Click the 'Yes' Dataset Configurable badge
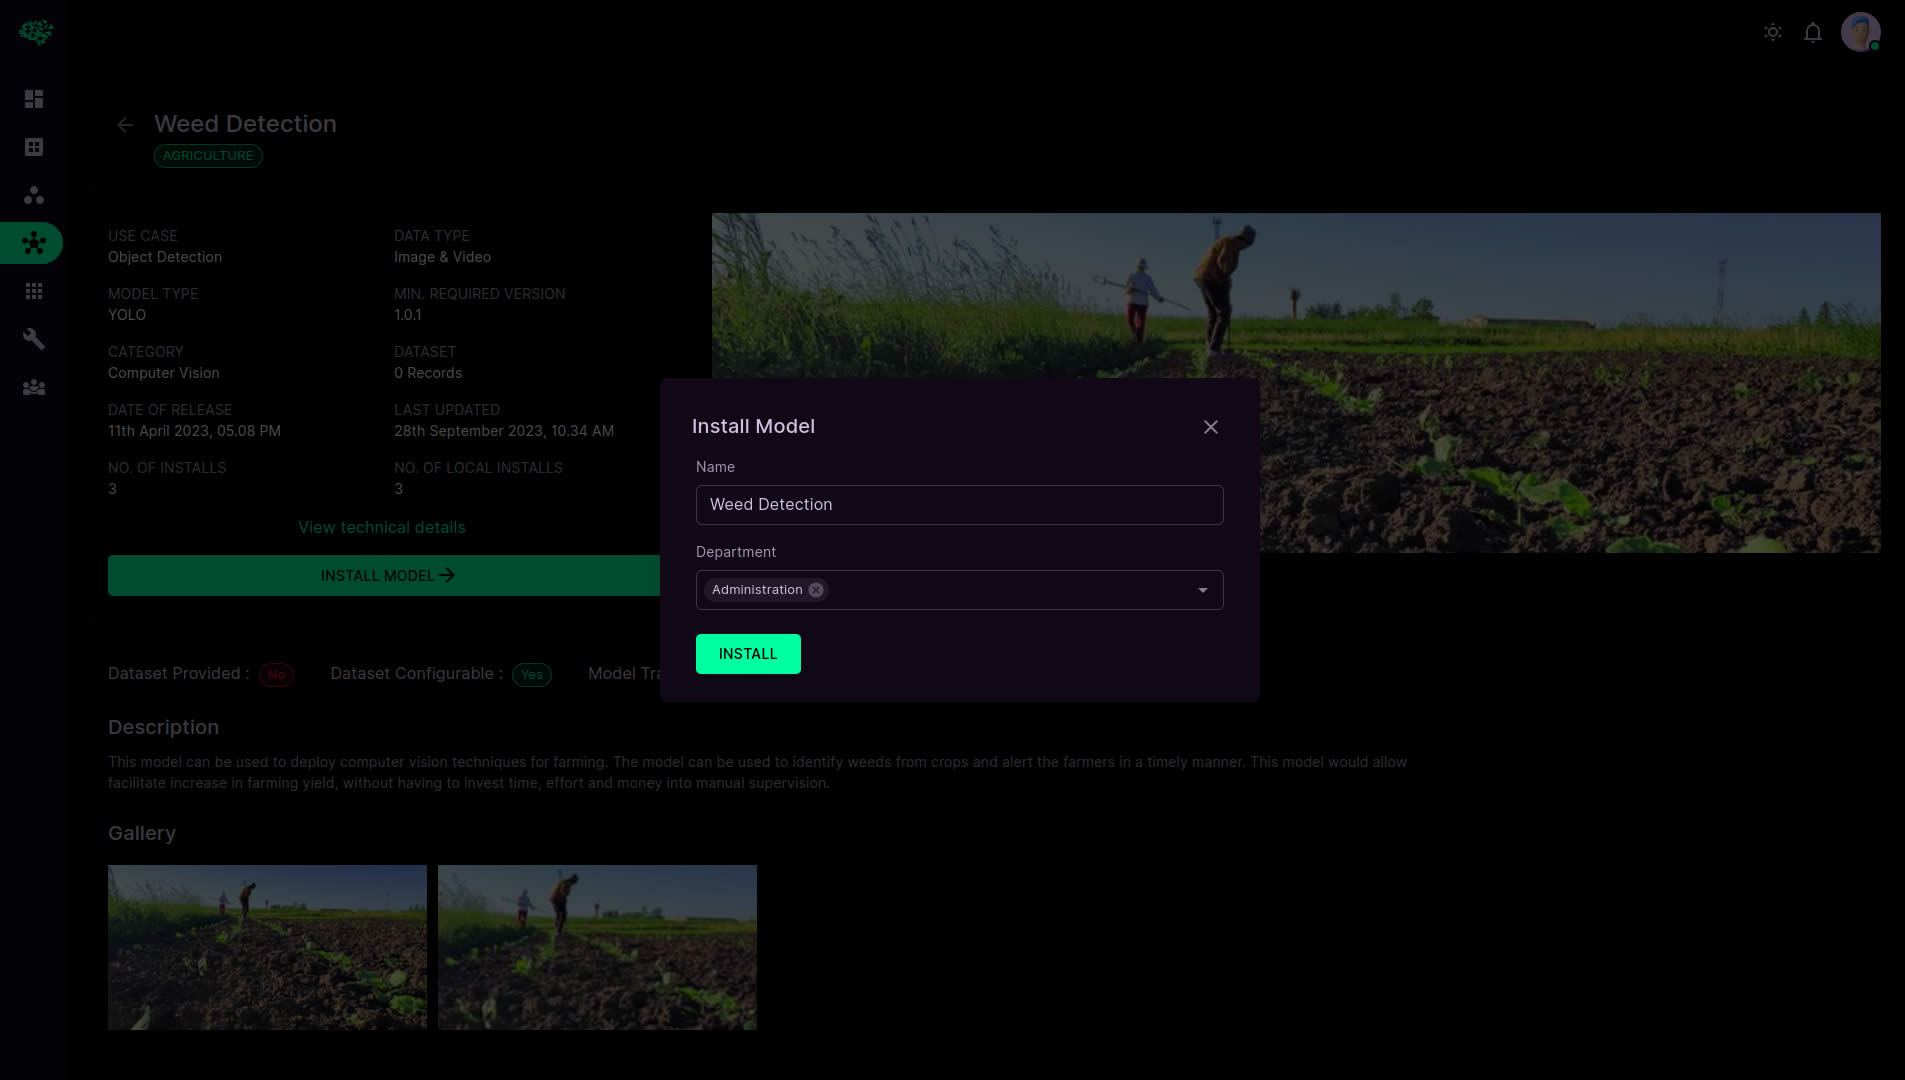This screenshot has width=1905, height=1080. [x=532, y=675]
